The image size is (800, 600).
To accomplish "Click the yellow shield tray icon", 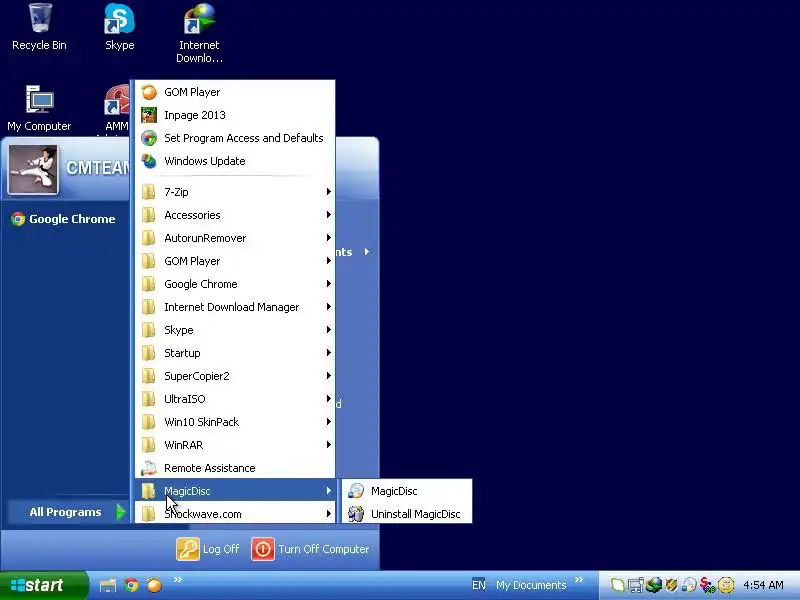I will [x=672, y=585].
